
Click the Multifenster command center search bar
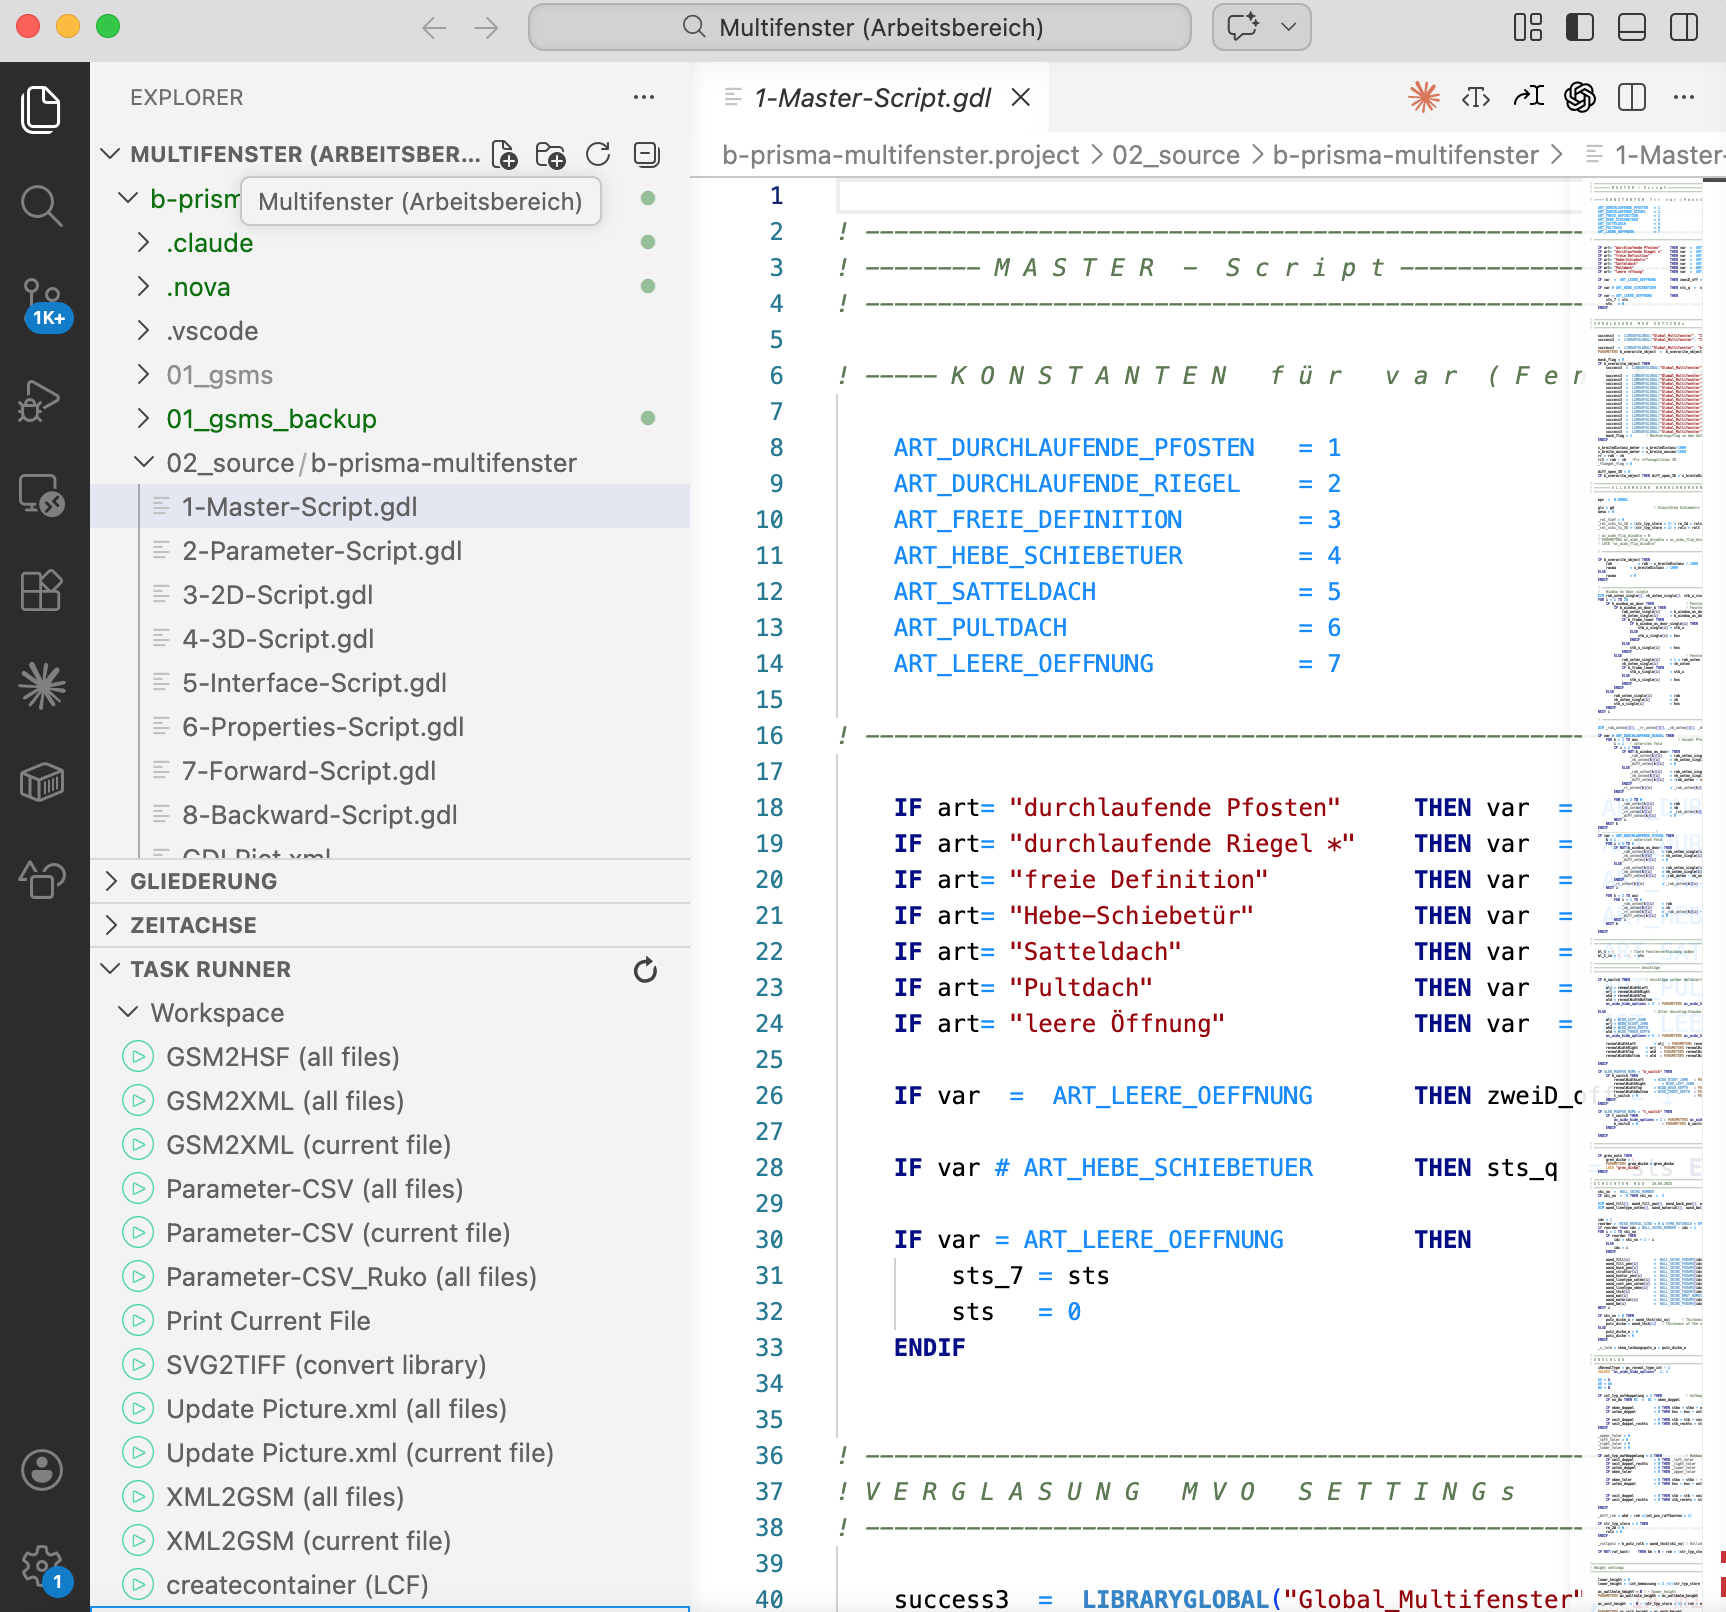point(860,27)
